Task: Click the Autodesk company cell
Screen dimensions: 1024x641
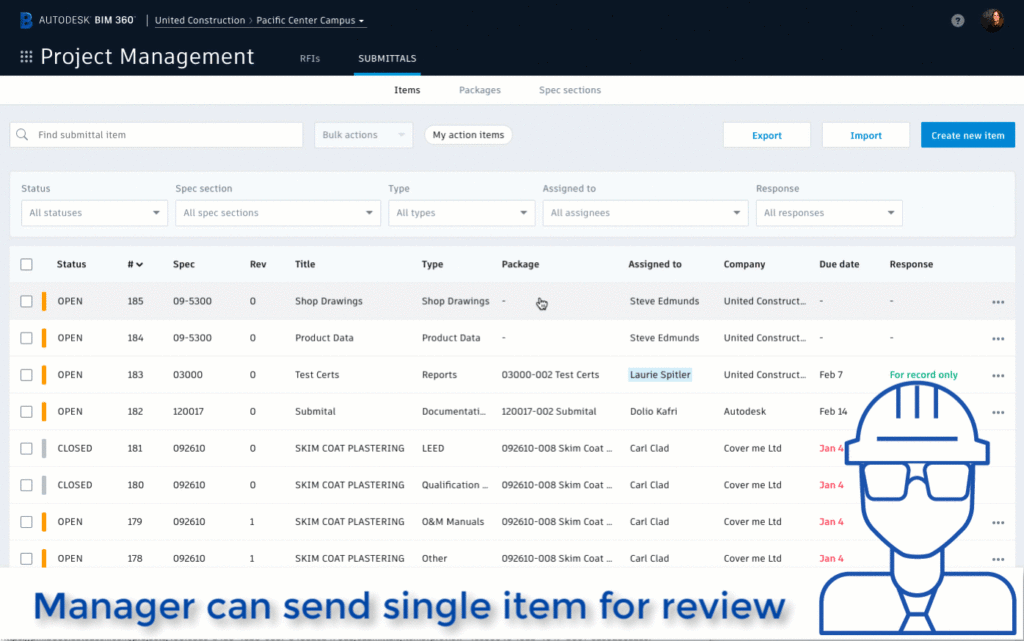Action: (744, 411)
